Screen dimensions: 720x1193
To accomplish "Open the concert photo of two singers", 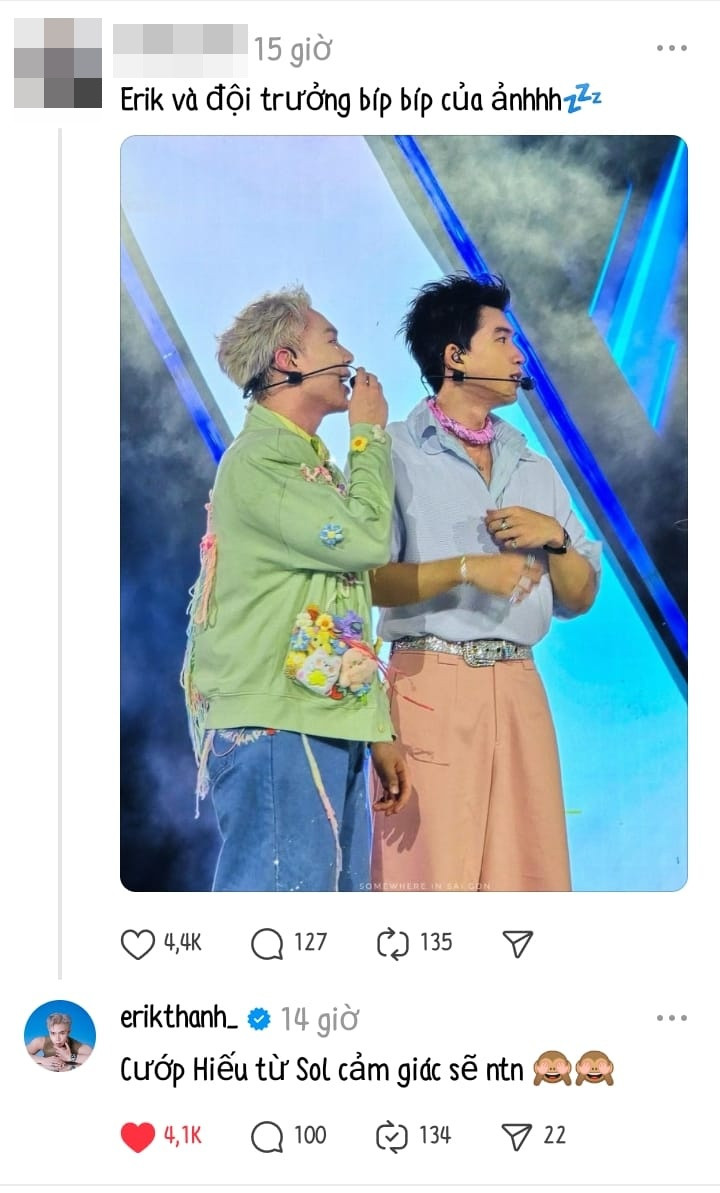I will coord(403,513).
